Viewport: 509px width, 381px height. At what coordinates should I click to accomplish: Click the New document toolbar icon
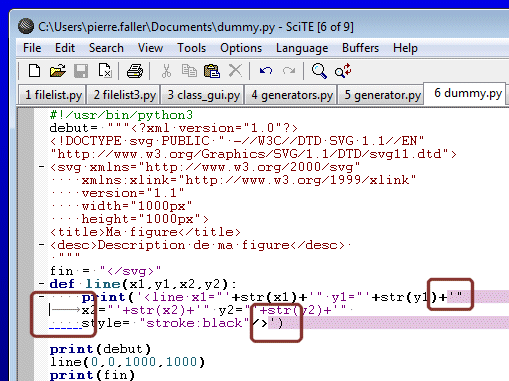34,71
